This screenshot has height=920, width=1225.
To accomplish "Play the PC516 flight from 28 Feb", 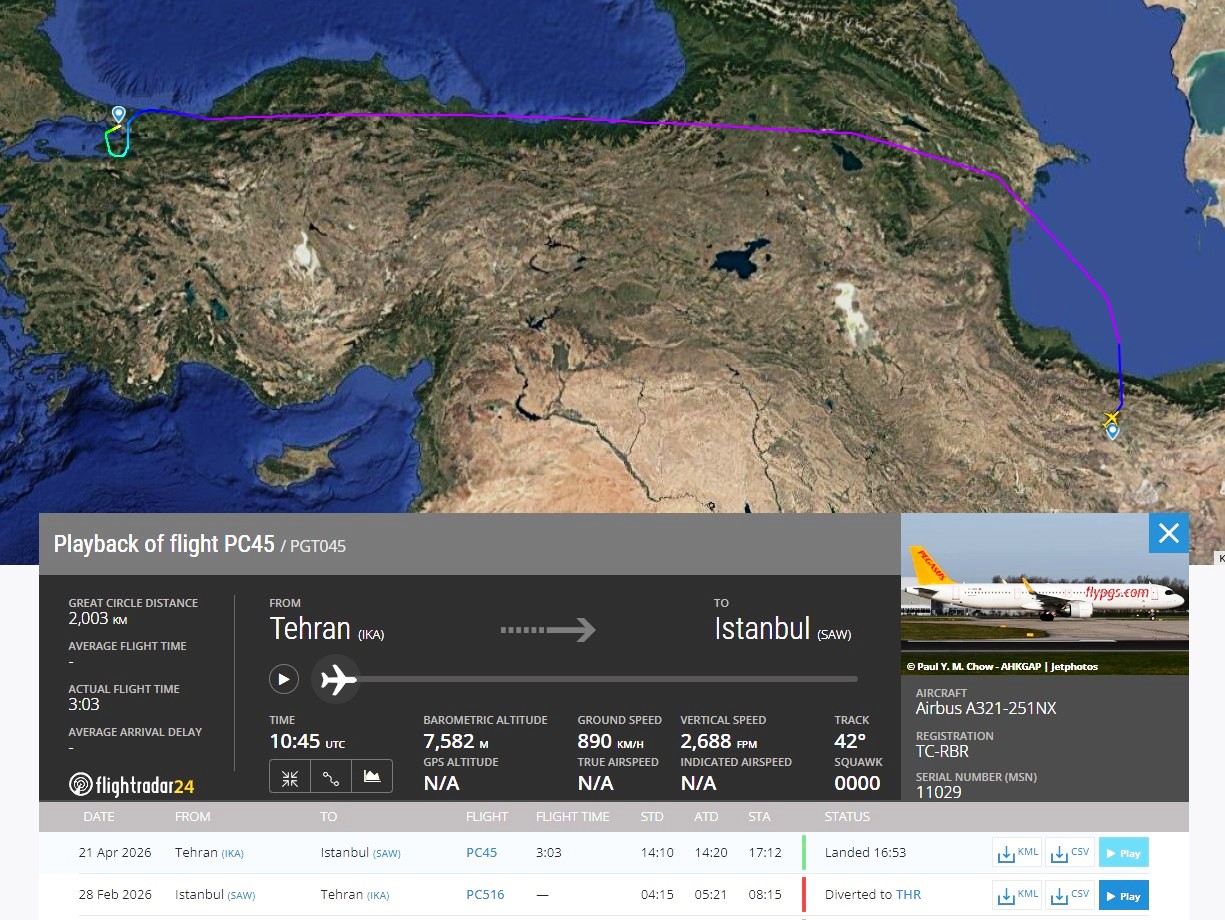I will coord(1123,895).
